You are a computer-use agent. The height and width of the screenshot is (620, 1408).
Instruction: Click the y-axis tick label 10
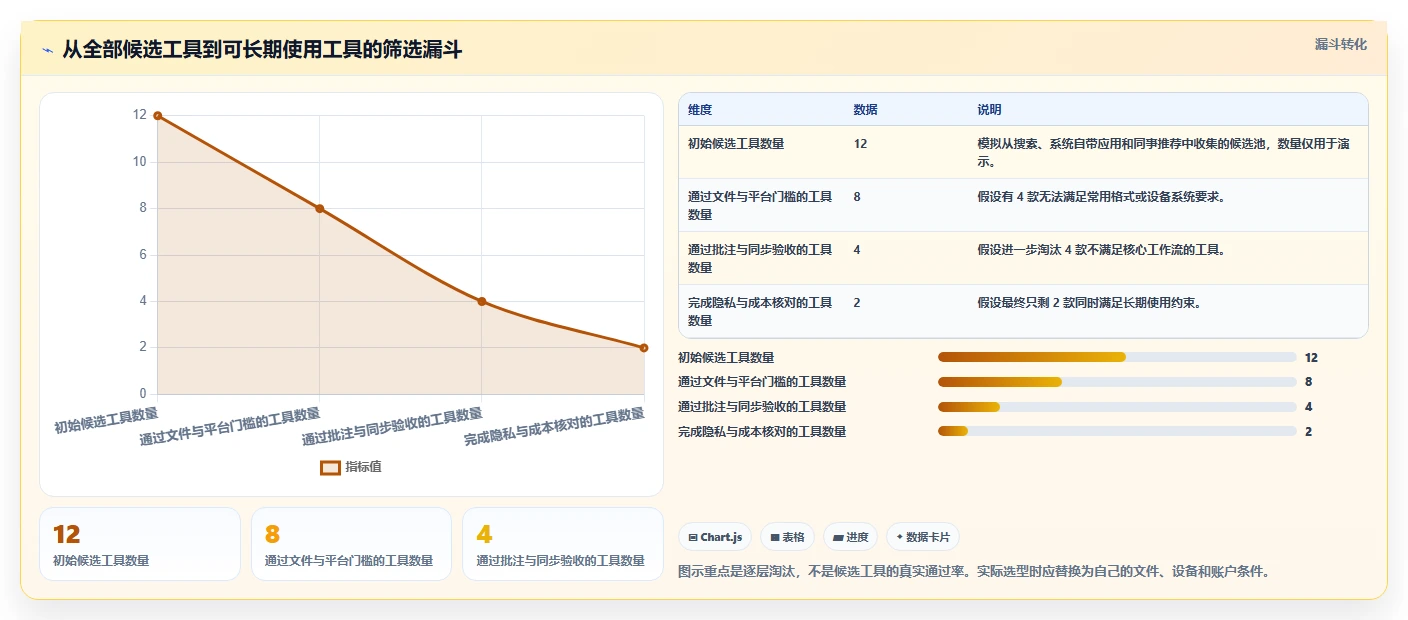click(140, 162)
